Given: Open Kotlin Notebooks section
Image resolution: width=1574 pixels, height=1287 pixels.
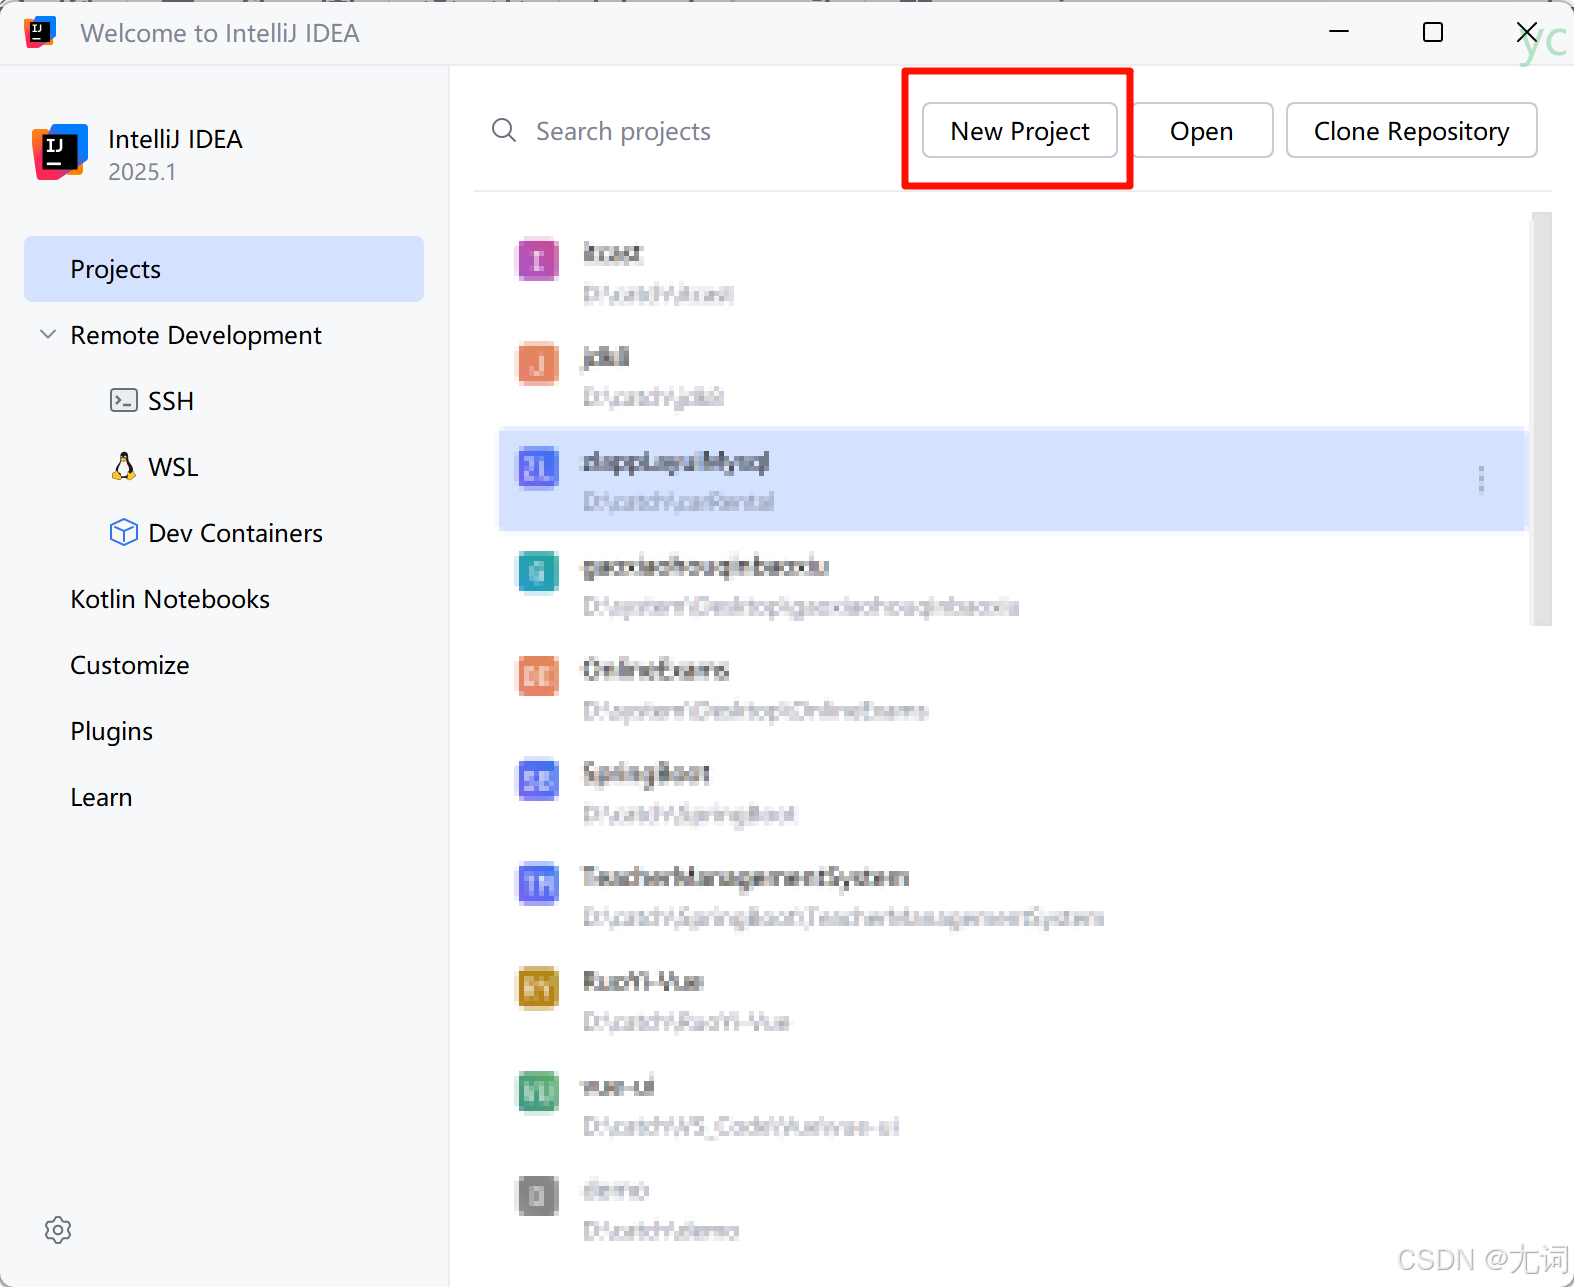Looking at the screenshot, I should [x=170, y=599].
